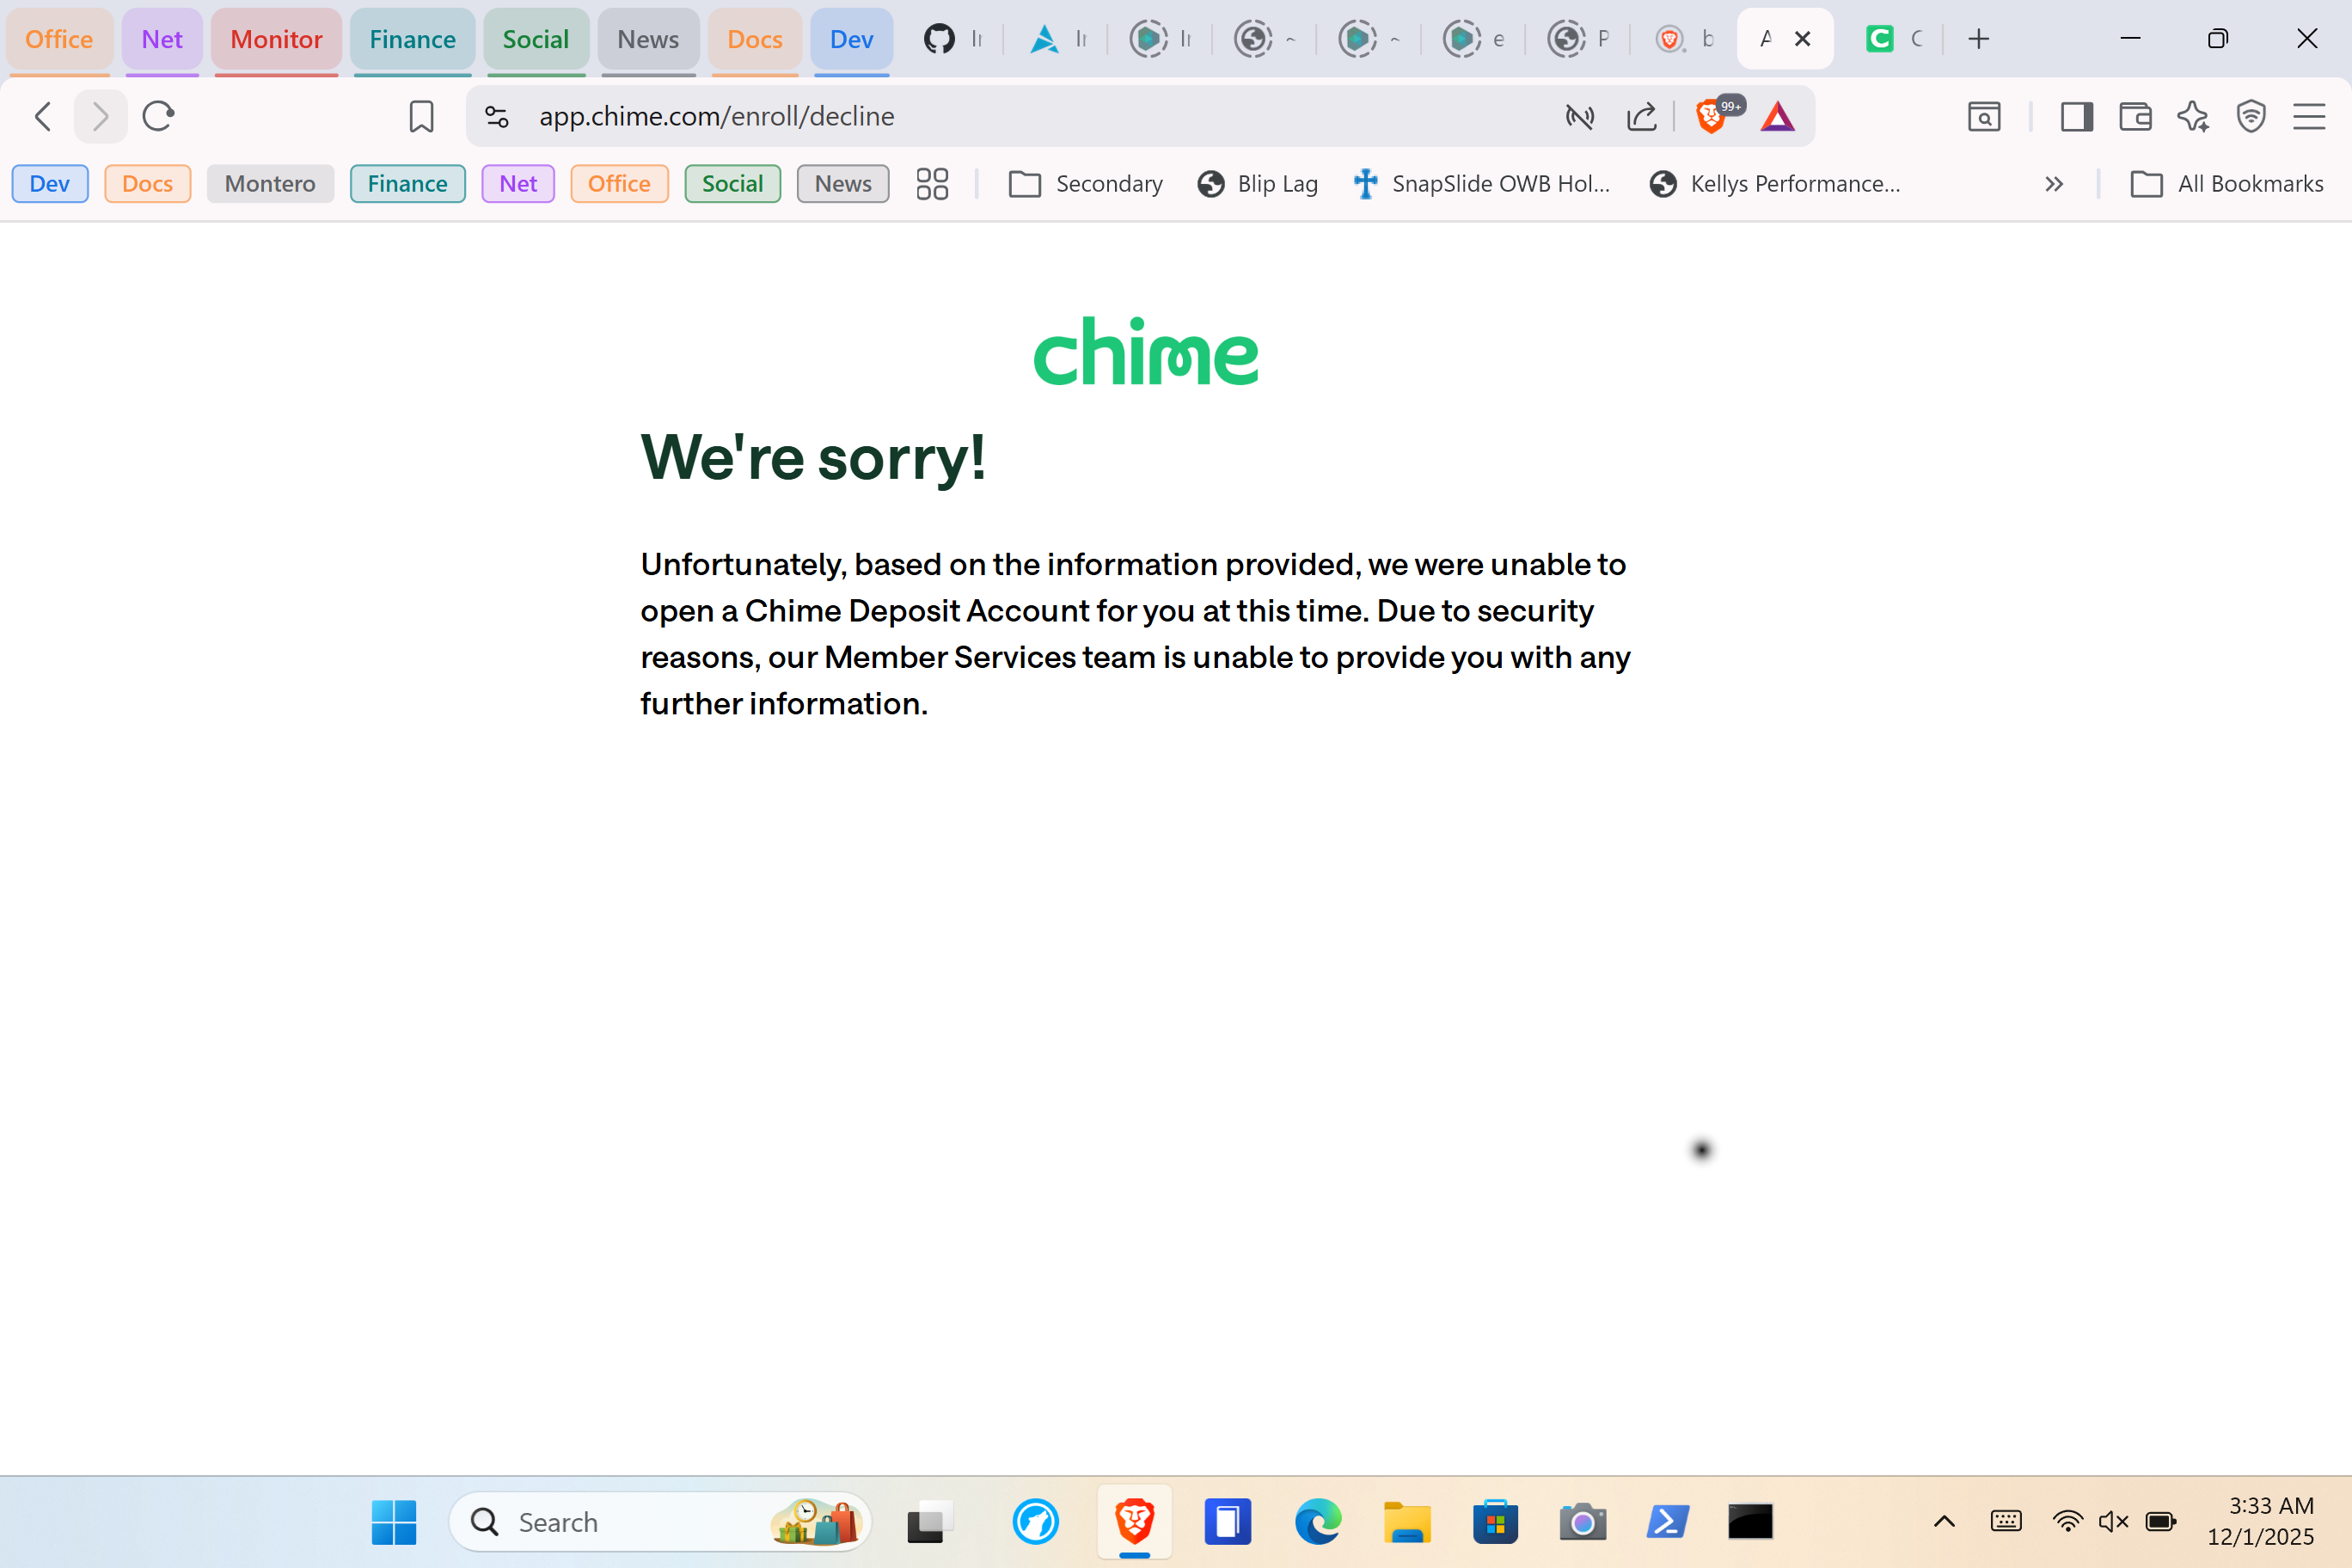Toggle the muted speaker in system tray
The width and height of the screenshot is (2352, 1568).
tap(2113, 1522)
